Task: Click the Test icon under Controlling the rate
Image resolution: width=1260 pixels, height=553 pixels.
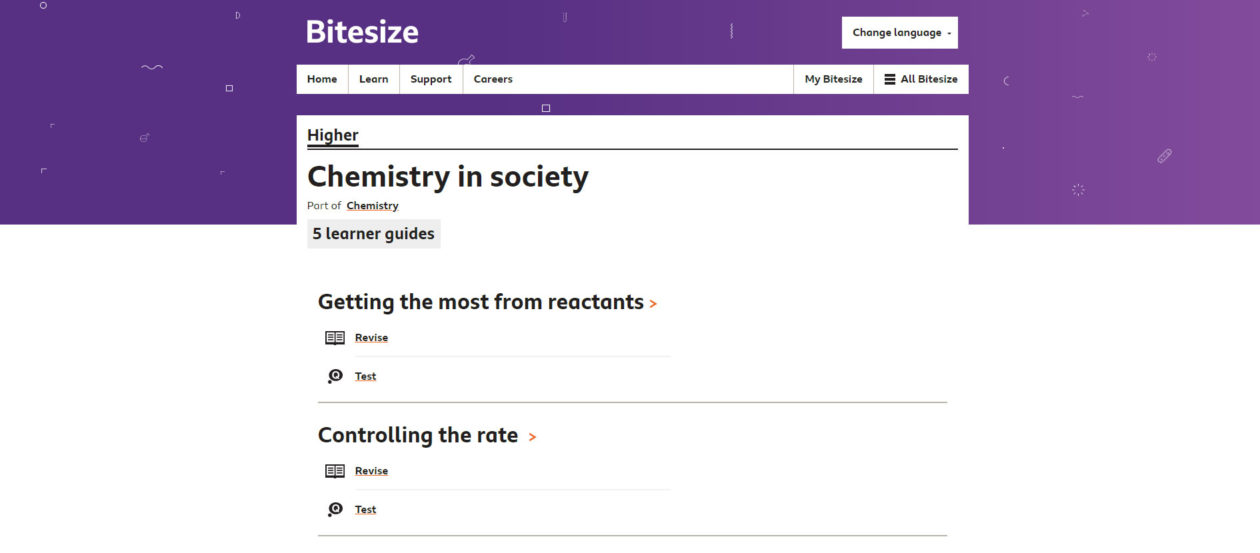Action: [335, 510]
